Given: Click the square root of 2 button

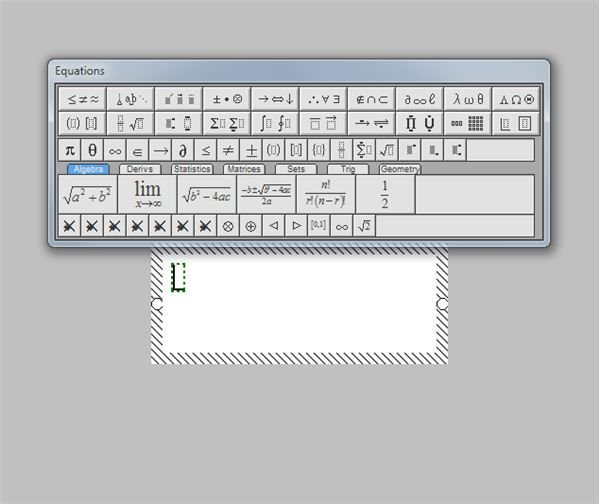Looking at the screenshot, I should click(x=364, y=226).
